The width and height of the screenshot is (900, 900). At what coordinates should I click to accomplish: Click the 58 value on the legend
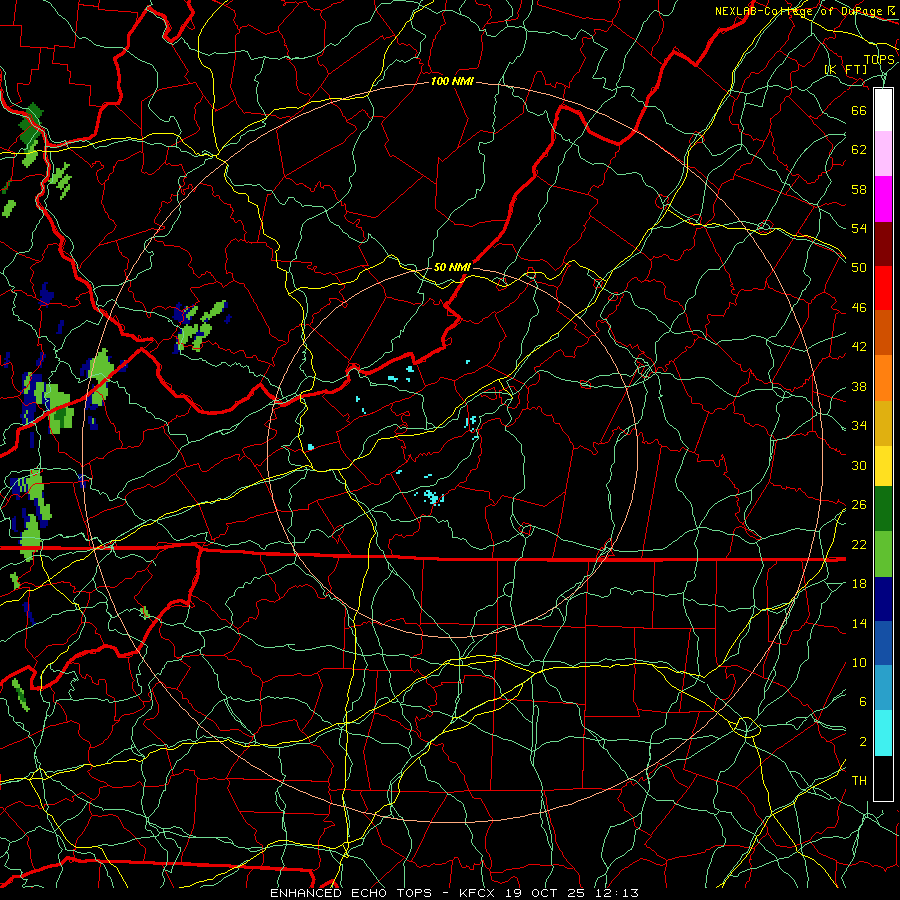click(x=859, y=189)
